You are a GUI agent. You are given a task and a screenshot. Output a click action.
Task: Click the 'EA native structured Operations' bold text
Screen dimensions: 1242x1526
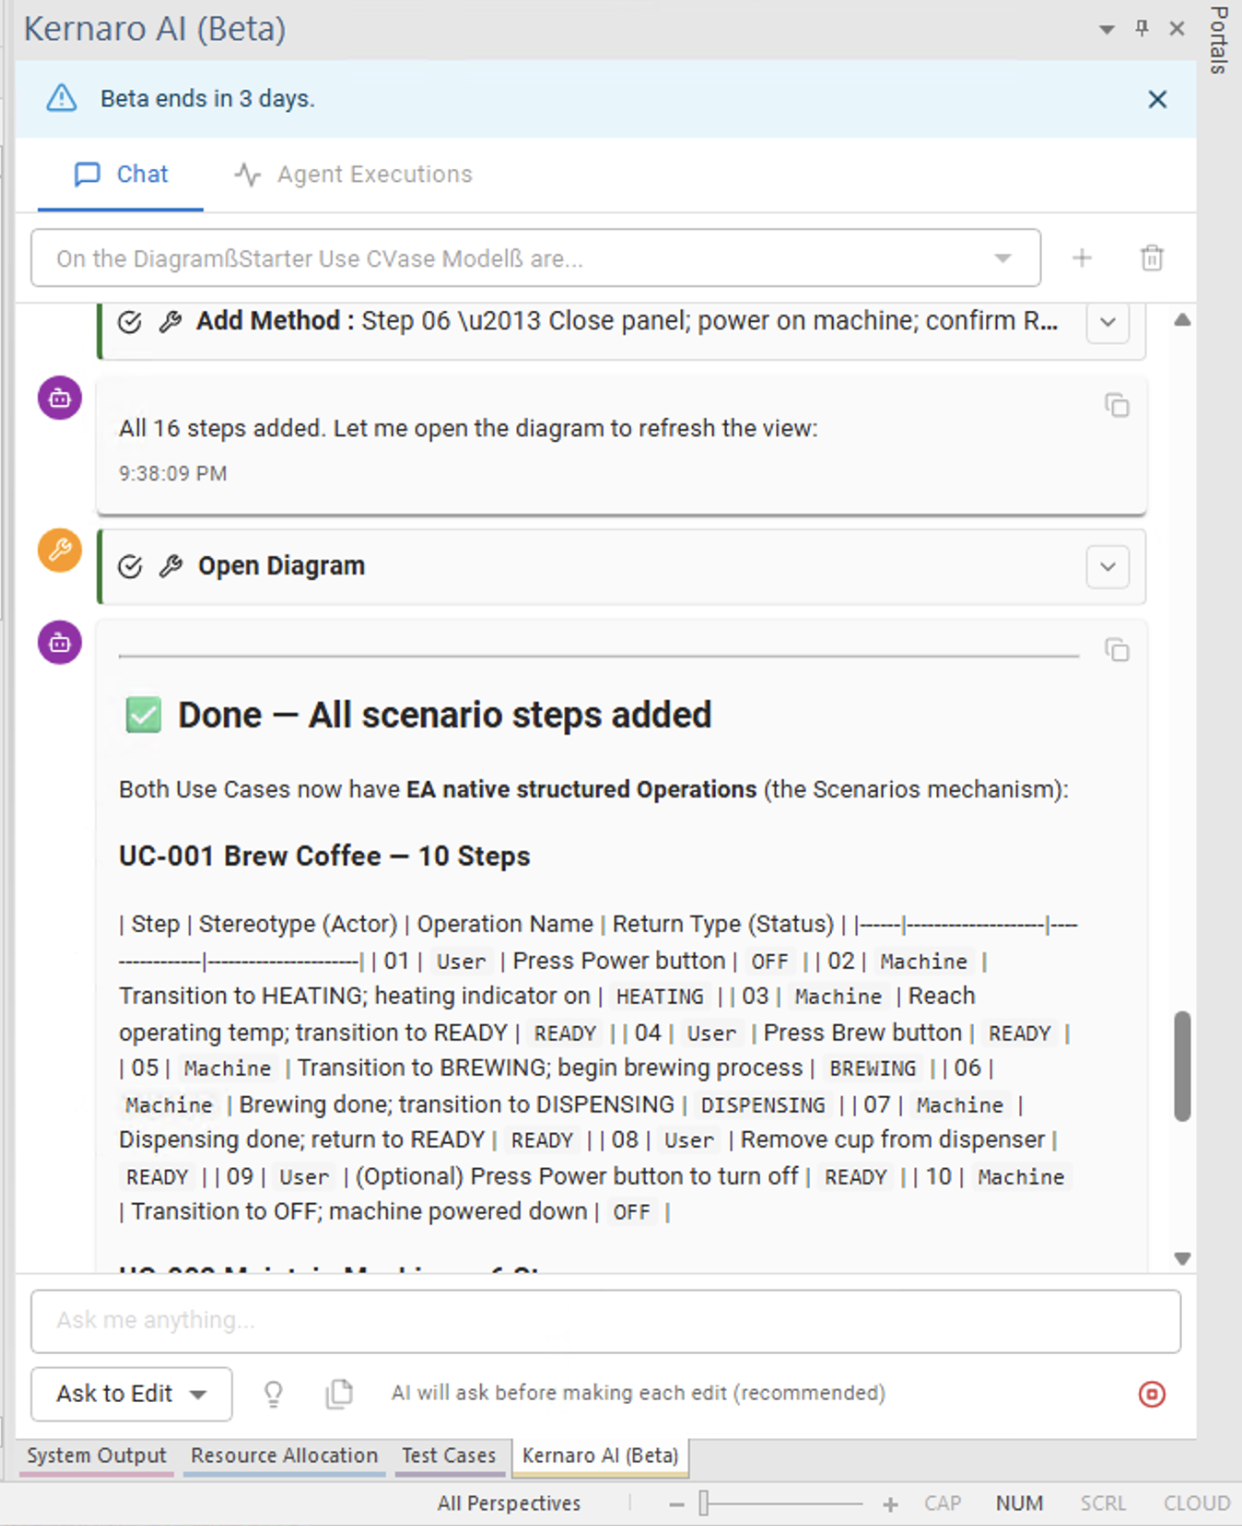coord(581,789)
